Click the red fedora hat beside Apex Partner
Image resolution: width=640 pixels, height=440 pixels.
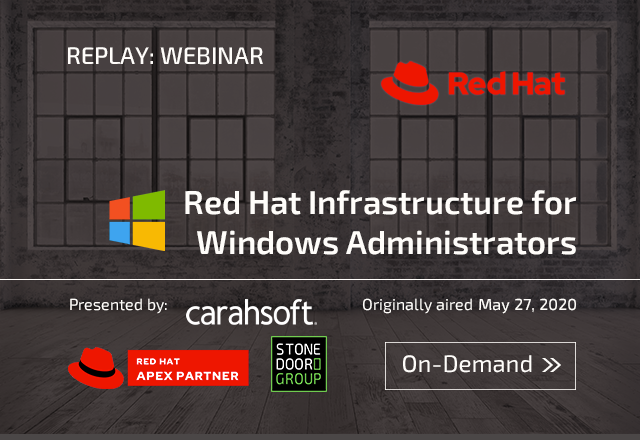[96, 368]
